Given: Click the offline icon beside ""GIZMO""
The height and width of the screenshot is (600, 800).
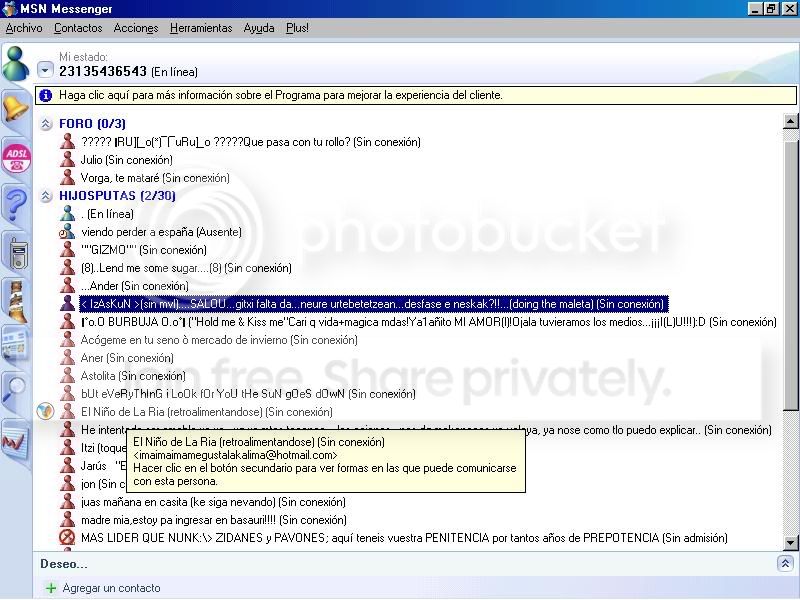Looking at the screenshot, I should [x=67, y=249].
